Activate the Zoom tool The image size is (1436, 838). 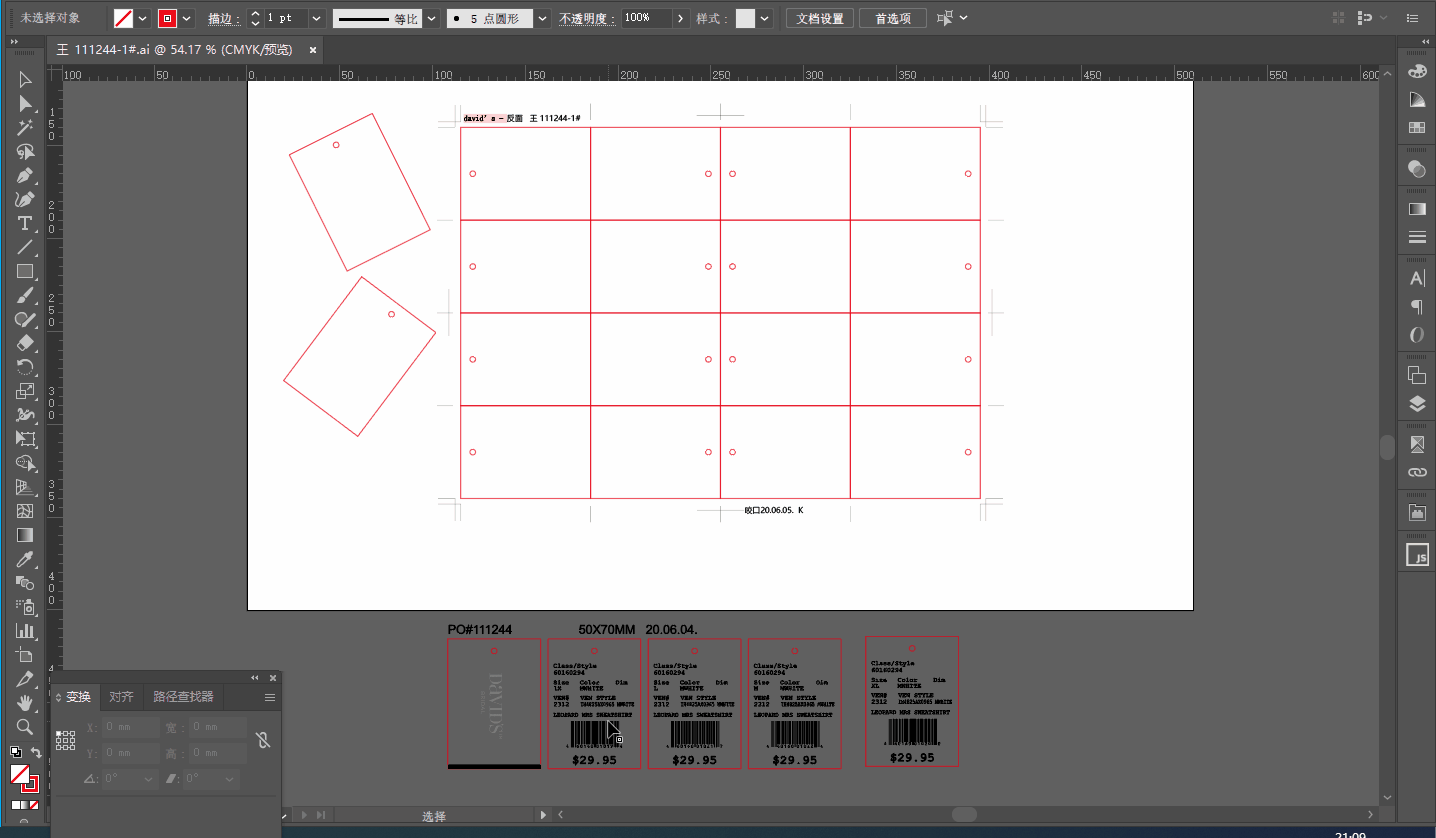point(25,727)
